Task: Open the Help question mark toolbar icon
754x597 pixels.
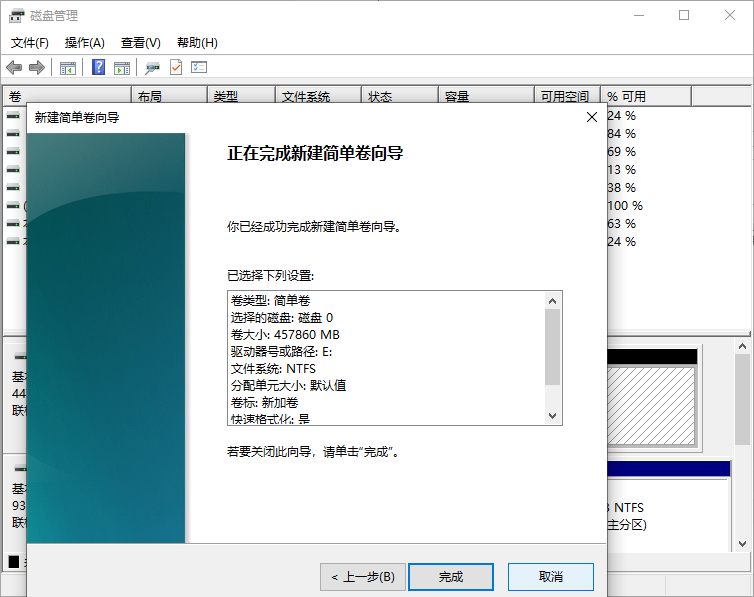Action: coord(99,67)
